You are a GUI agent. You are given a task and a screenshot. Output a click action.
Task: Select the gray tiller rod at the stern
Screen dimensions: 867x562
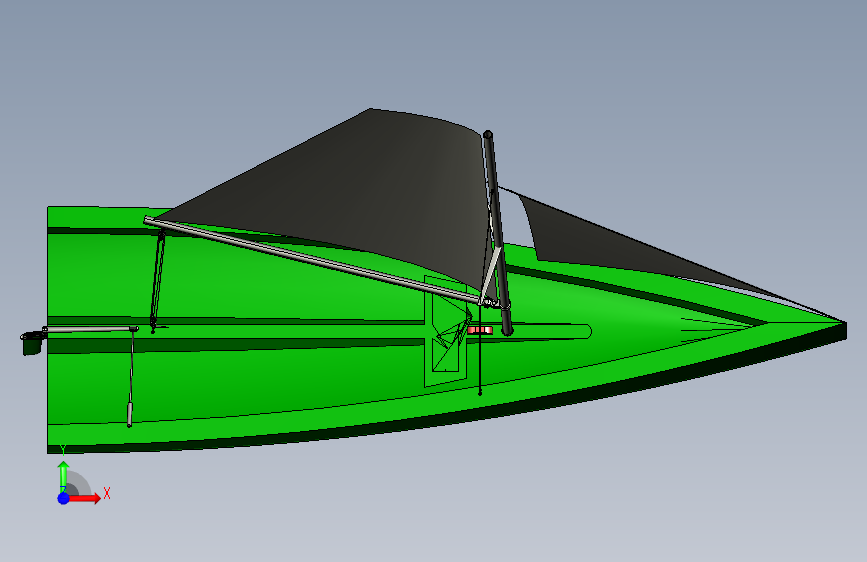90,329
